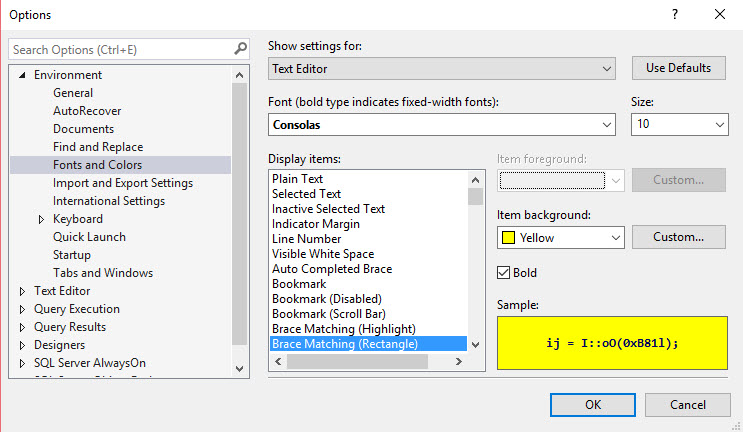Open the font Size dropdown
The height and width of the screenshot is (432, 743).
[x=679, y=125]
